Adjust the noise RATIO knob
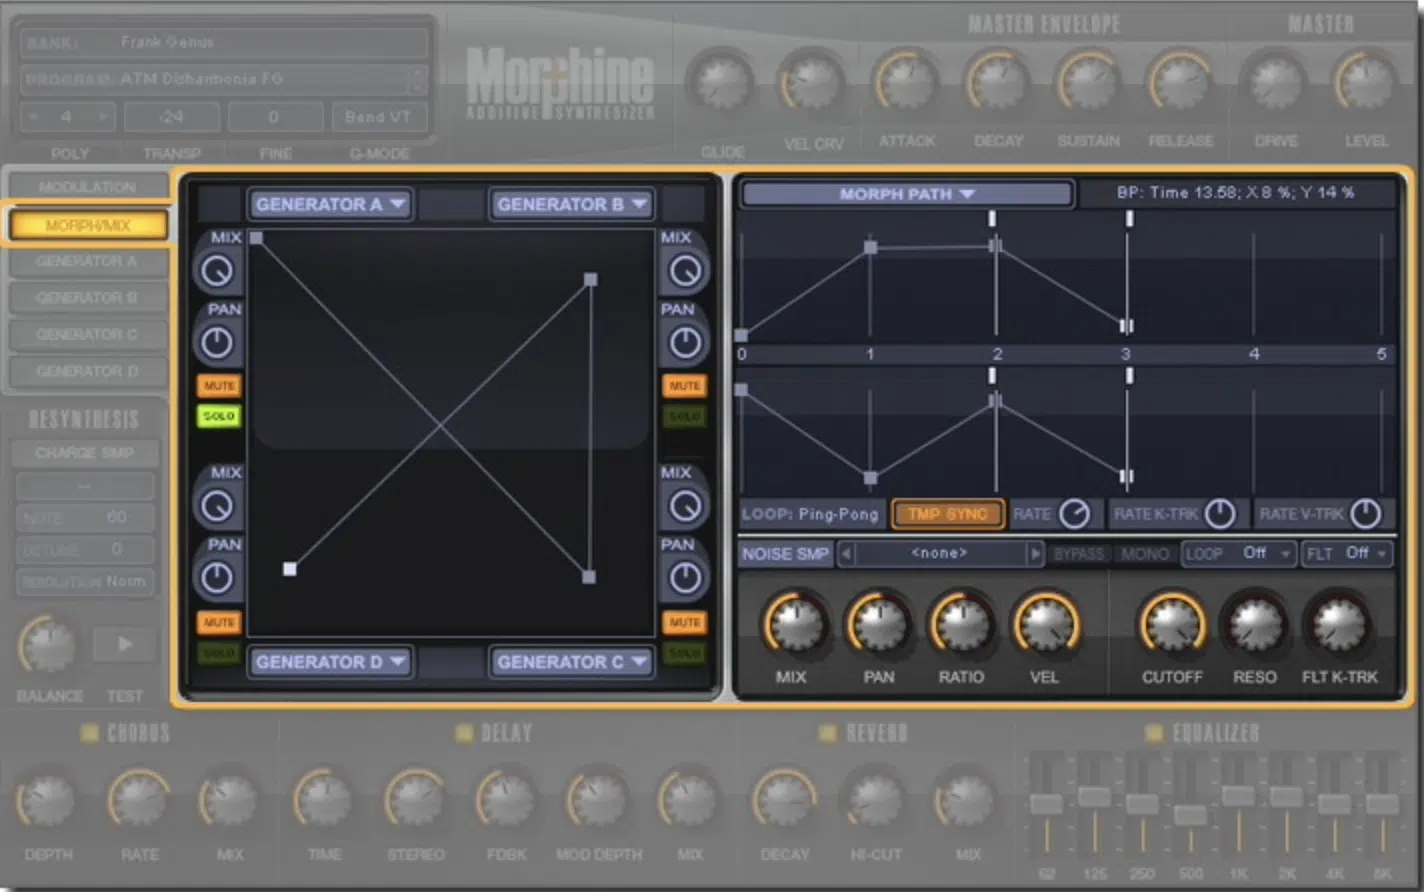 (x=962, y=624)
